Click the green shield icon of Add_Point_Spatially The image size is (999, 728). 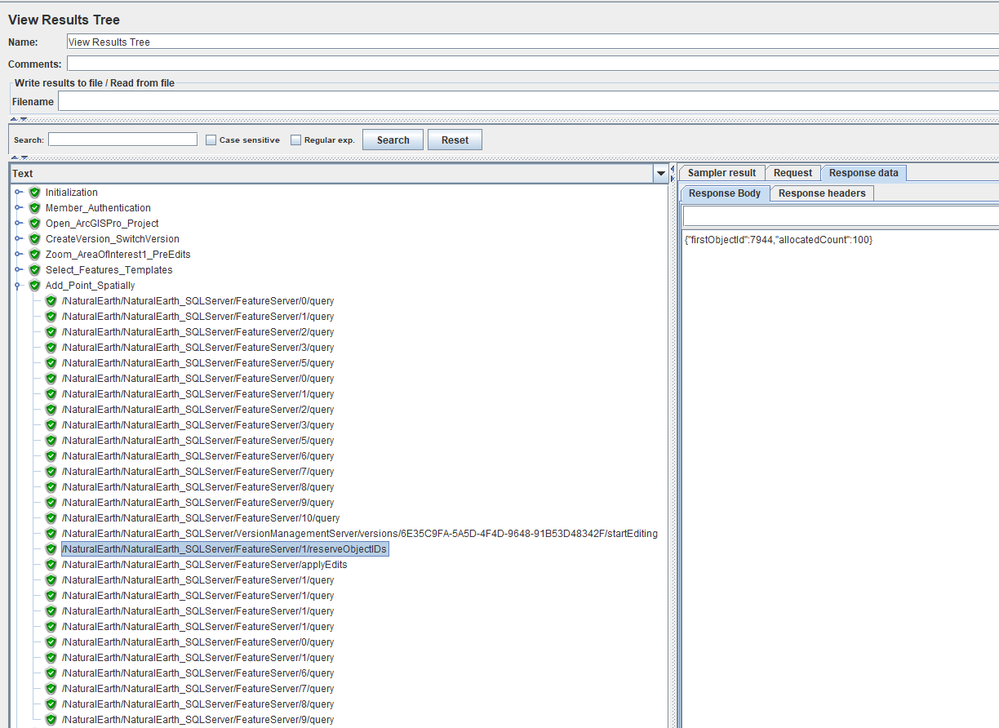tap(35, 285)
